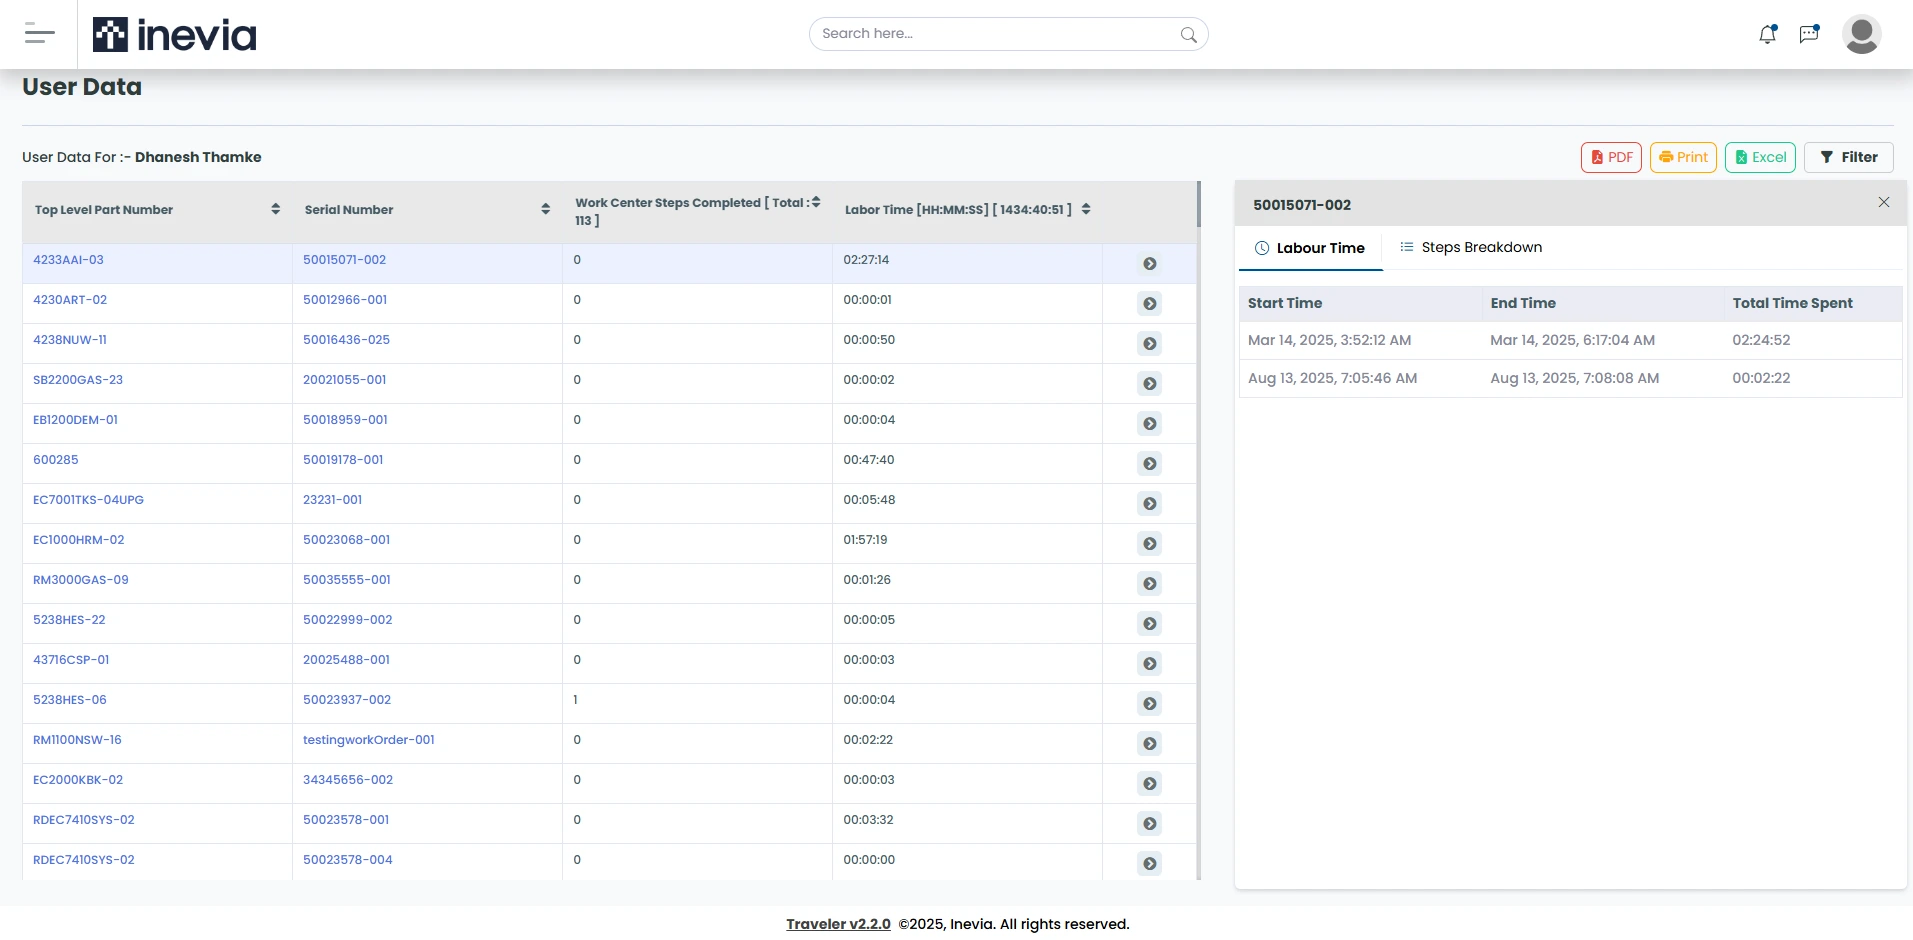The height and width of the screenshot is (940, 1913).
Task: Open the user profile avatar
Action: pos(1861,34)
